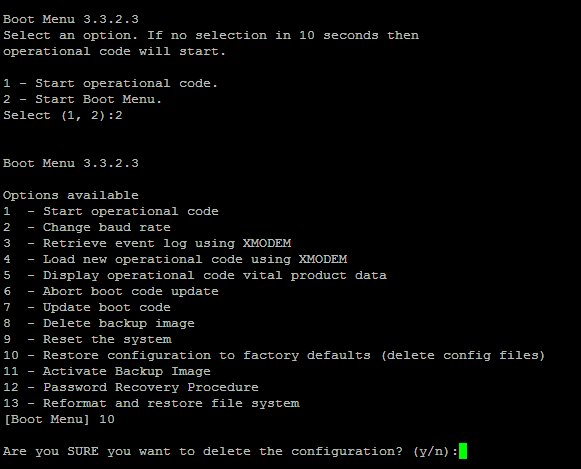
Task: Click the 'Activate Backup Image' line
Action: 107,371
